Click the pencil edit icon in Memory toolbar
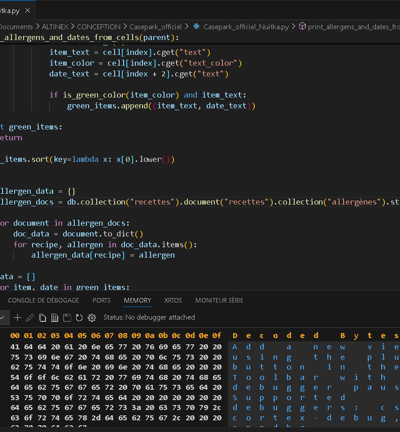Image resolution: width=400 pixels, height=432 pixels. point(30,318)
